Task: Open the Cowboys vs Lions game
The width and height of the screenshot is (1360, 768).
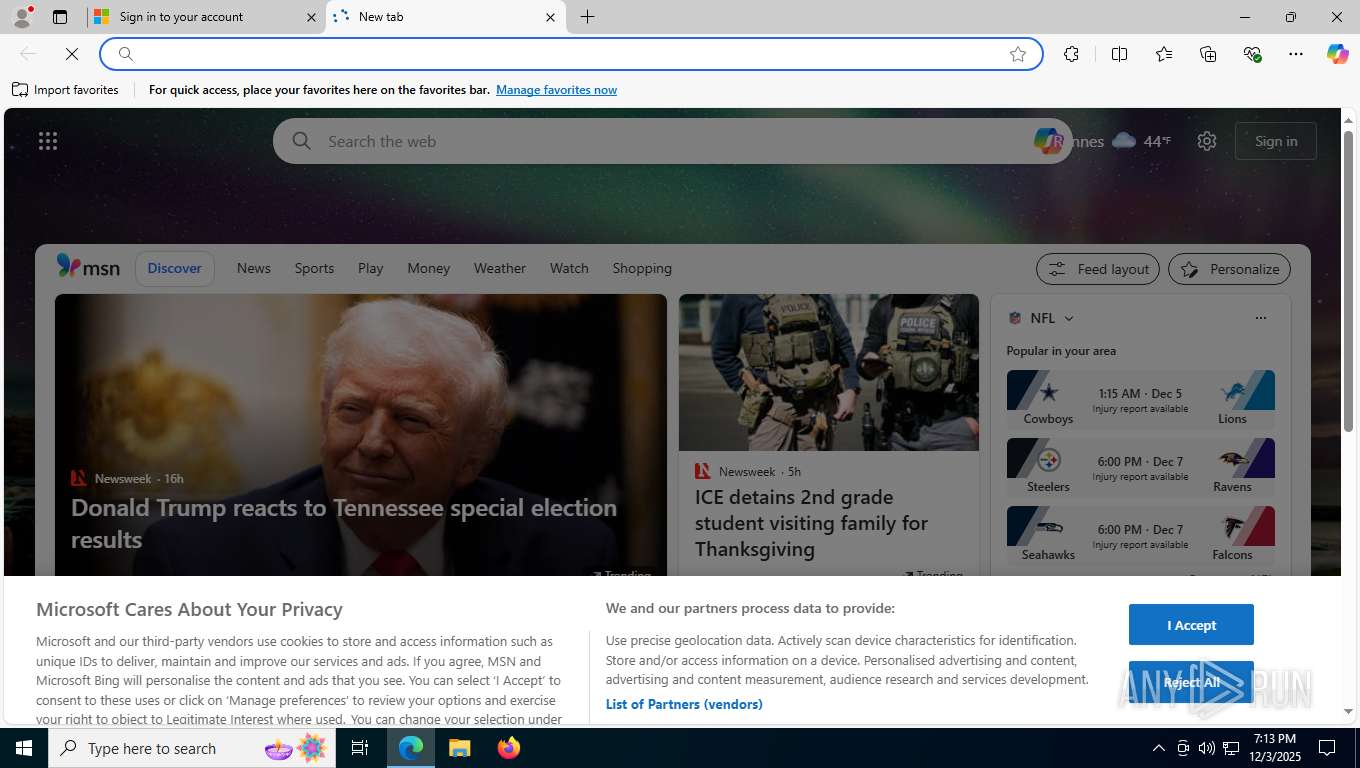Action: click(1140, 399)
